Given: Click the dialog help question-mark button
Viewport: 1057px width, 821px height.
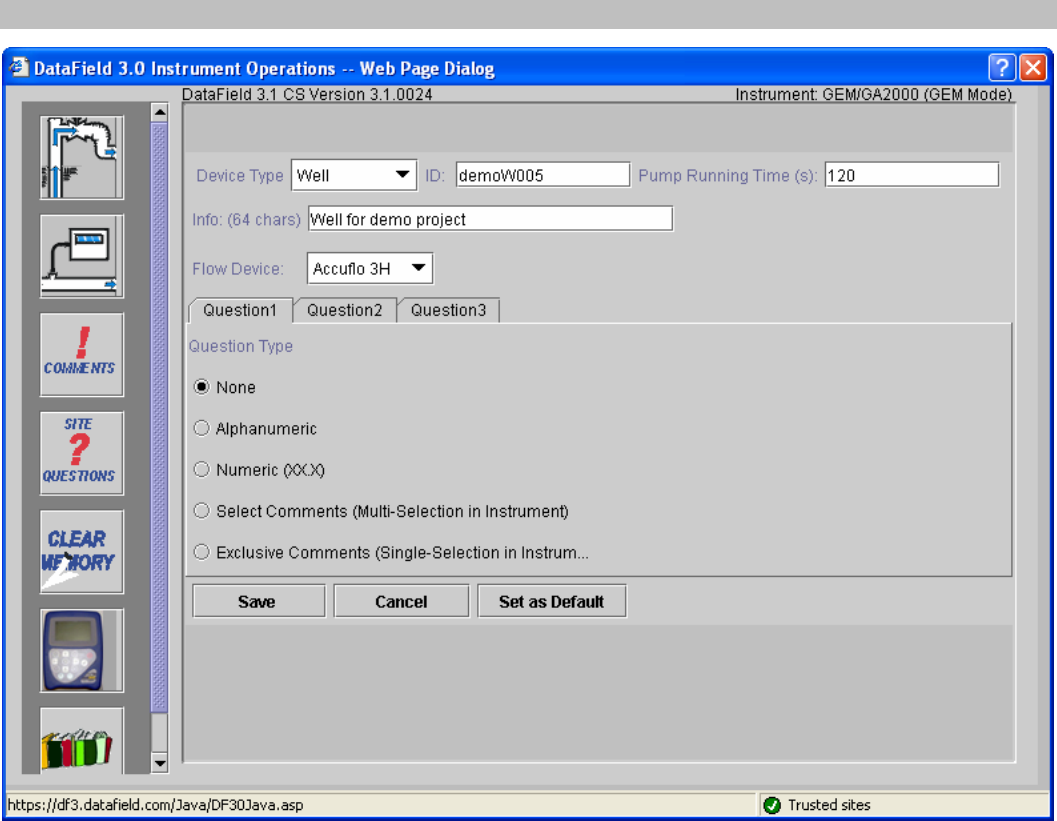Looking at the screenshot, I should point(1002,68).
